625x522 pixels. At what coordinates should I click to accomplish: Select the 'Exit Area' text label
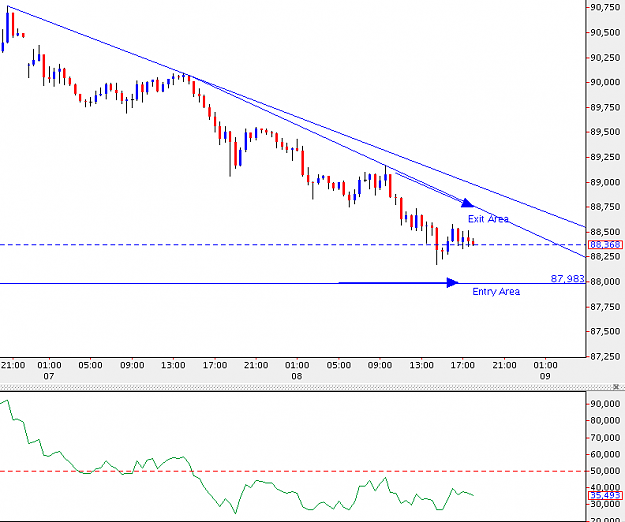click(488, 219)
